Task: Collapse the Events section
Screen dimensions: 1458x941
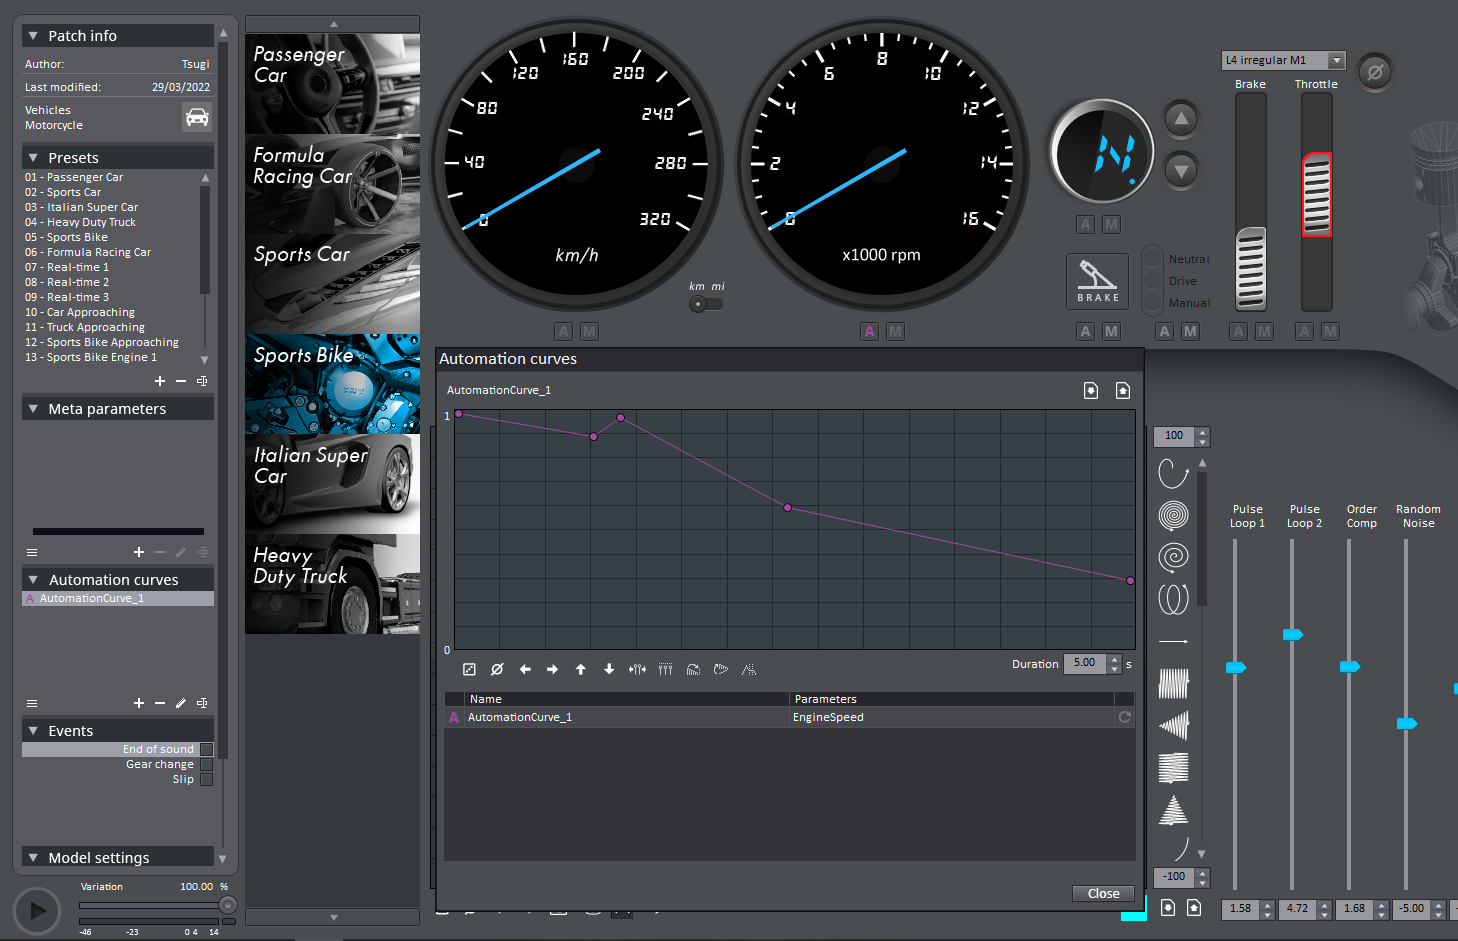Action: (x=33, y=731)
